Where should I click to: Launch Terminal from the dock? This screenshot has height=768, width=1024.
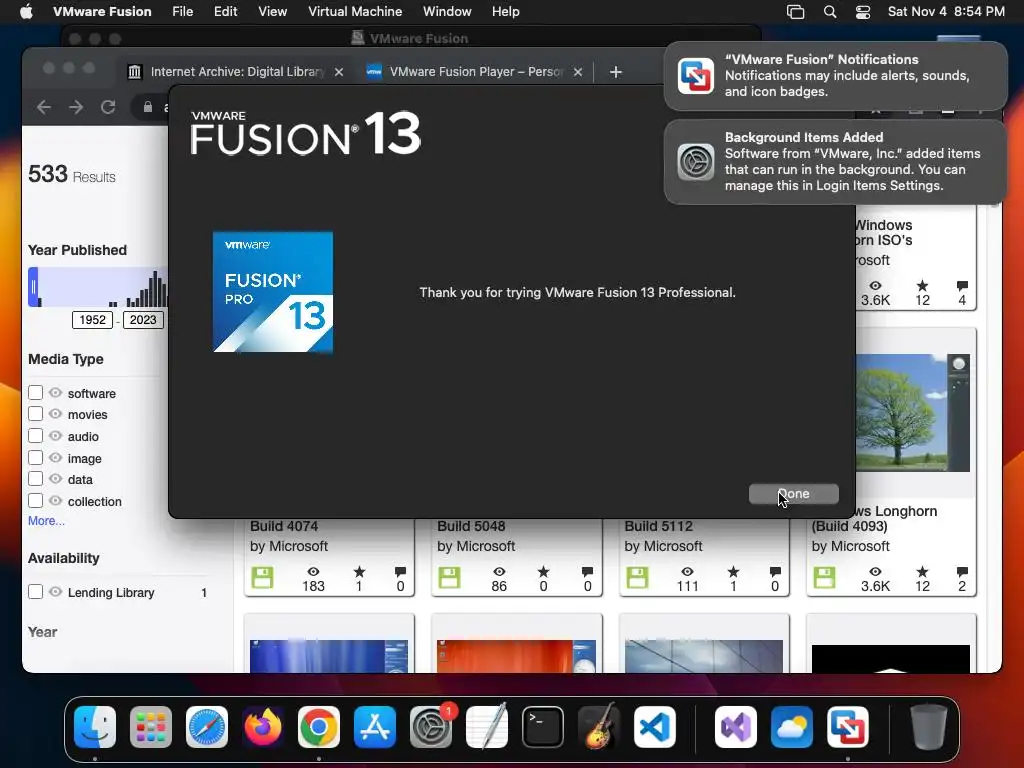pyautogui.click(x=543, y=726)
